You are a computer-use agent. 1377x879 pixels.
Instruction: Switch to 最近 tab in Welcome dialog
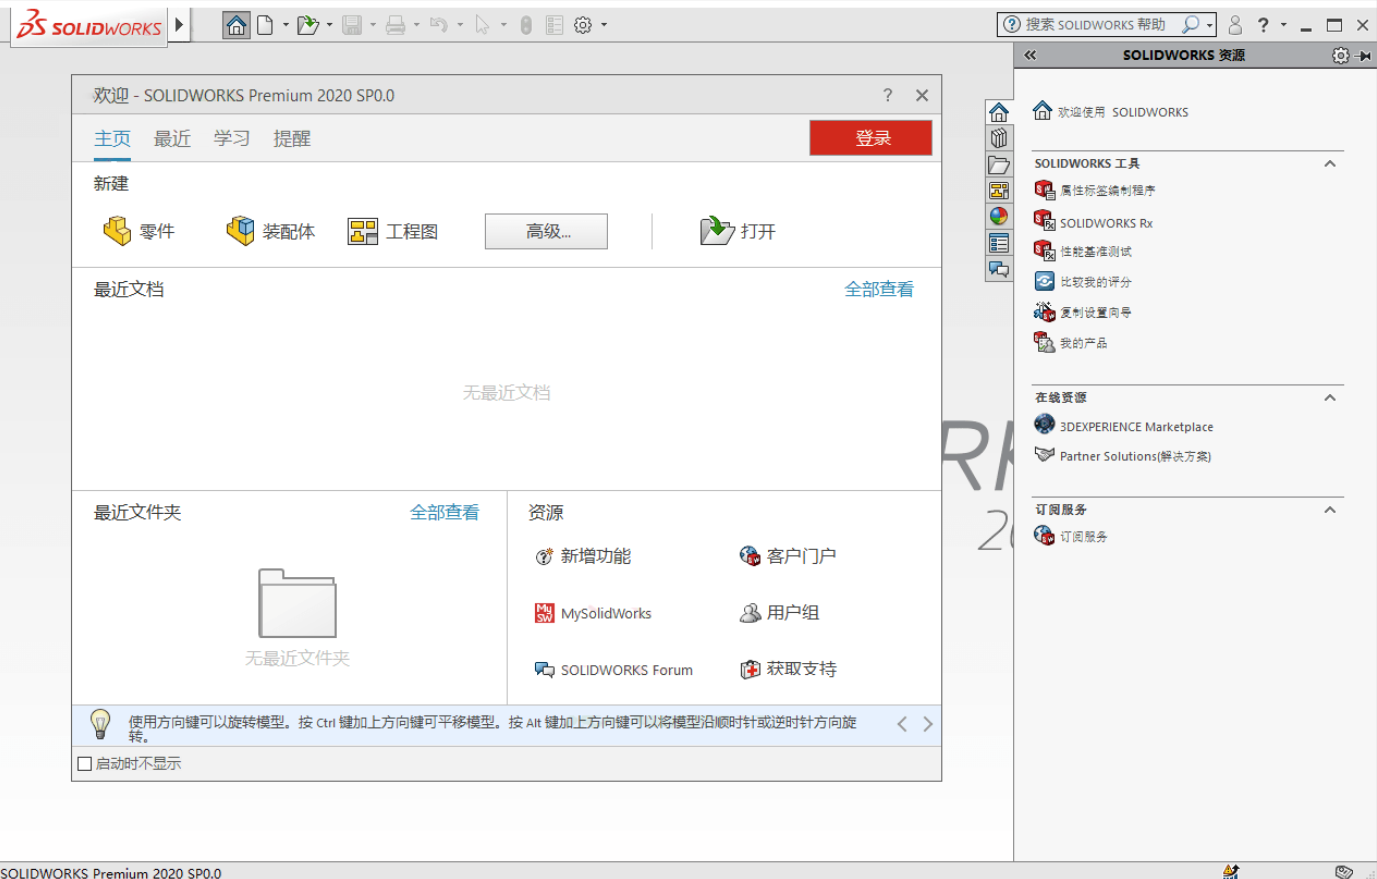(x=172, y=138)
